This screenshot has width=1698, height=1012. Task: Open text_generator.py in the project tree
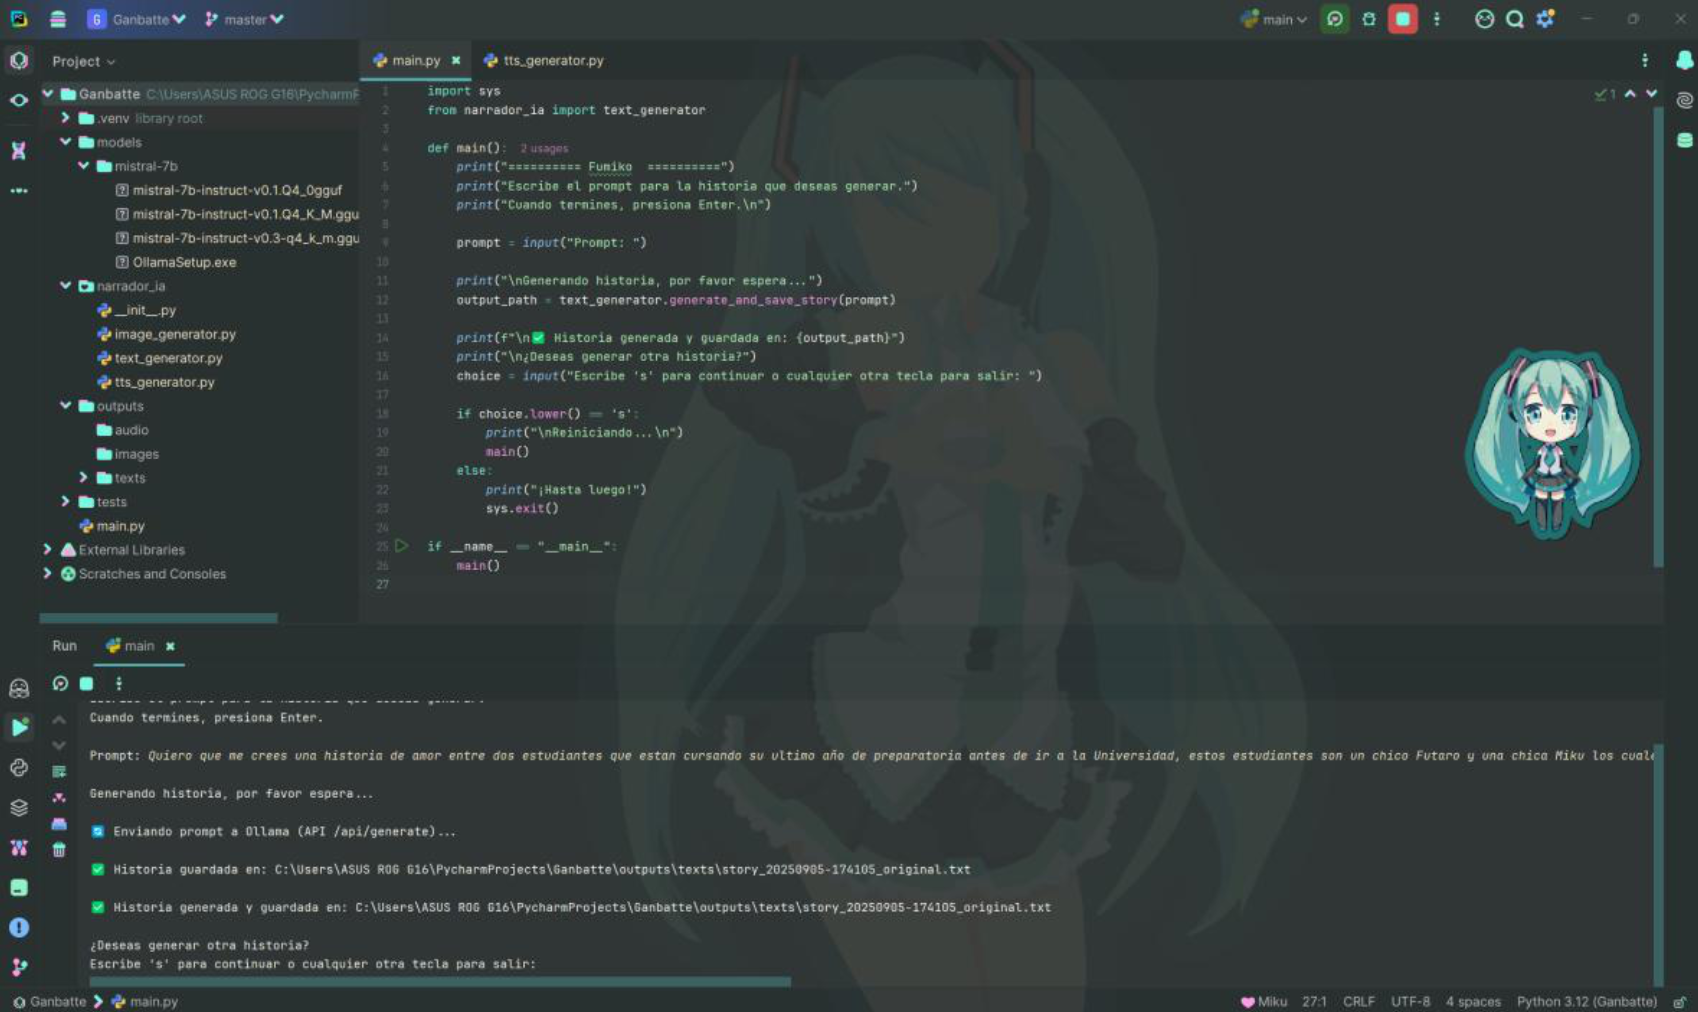(160, 358)
